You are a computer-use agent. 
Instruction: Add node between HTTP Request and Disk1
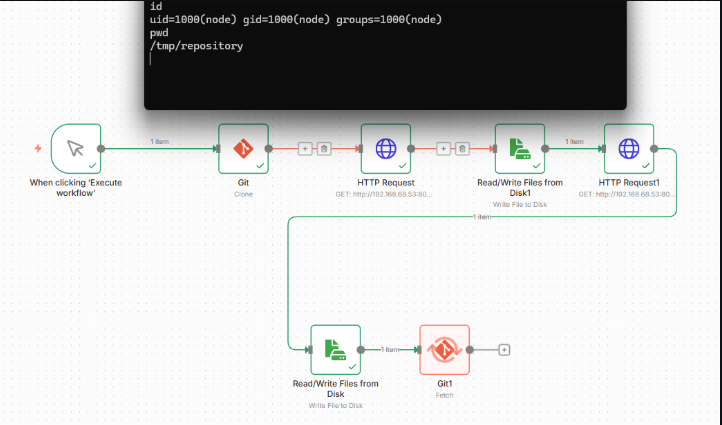click(x=444, y=149)
